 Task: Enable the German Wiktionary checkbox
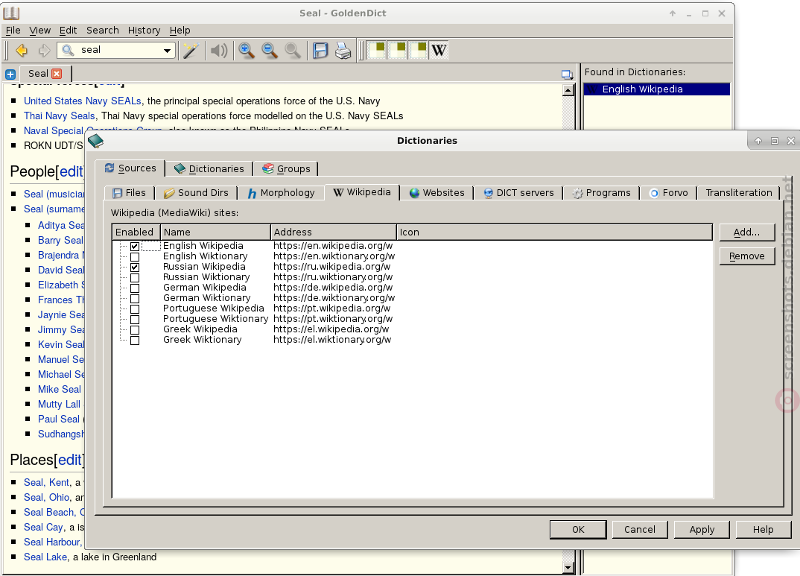point(135,298)
